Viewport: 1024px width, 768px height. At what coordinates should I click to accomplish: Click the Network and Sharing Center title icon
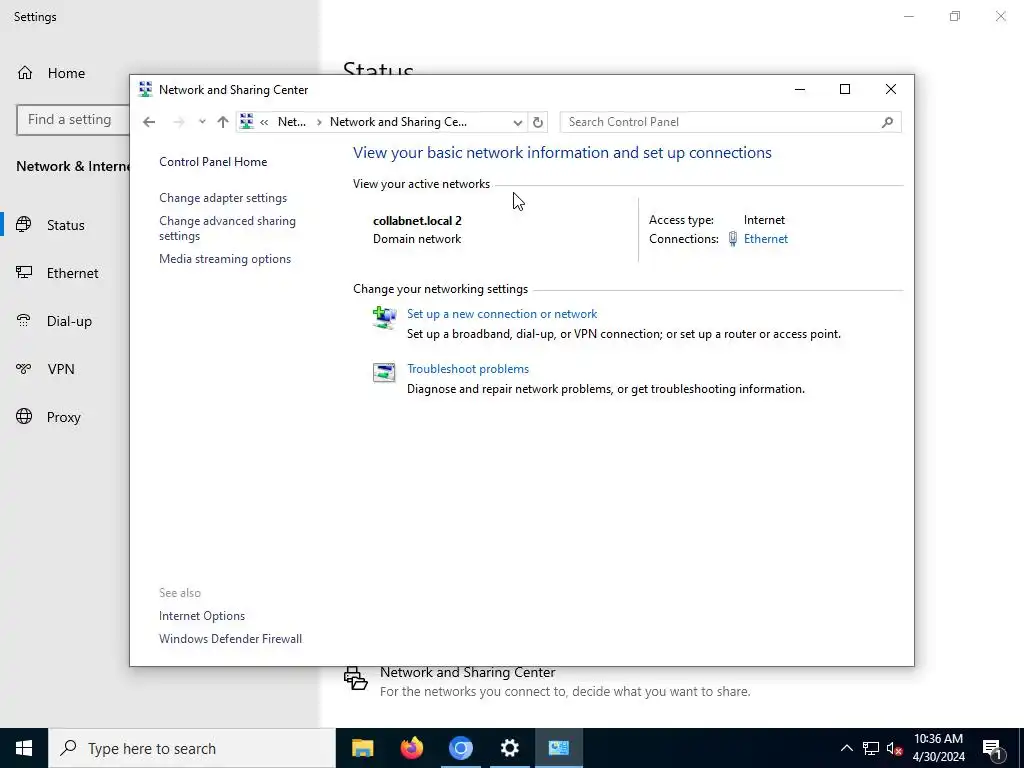click(145, 89)
